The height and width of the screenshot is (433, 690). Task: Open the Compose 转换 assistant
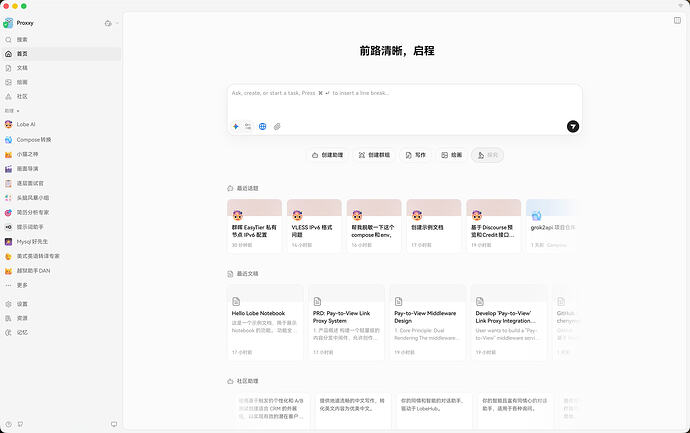(x=61, y=139)
